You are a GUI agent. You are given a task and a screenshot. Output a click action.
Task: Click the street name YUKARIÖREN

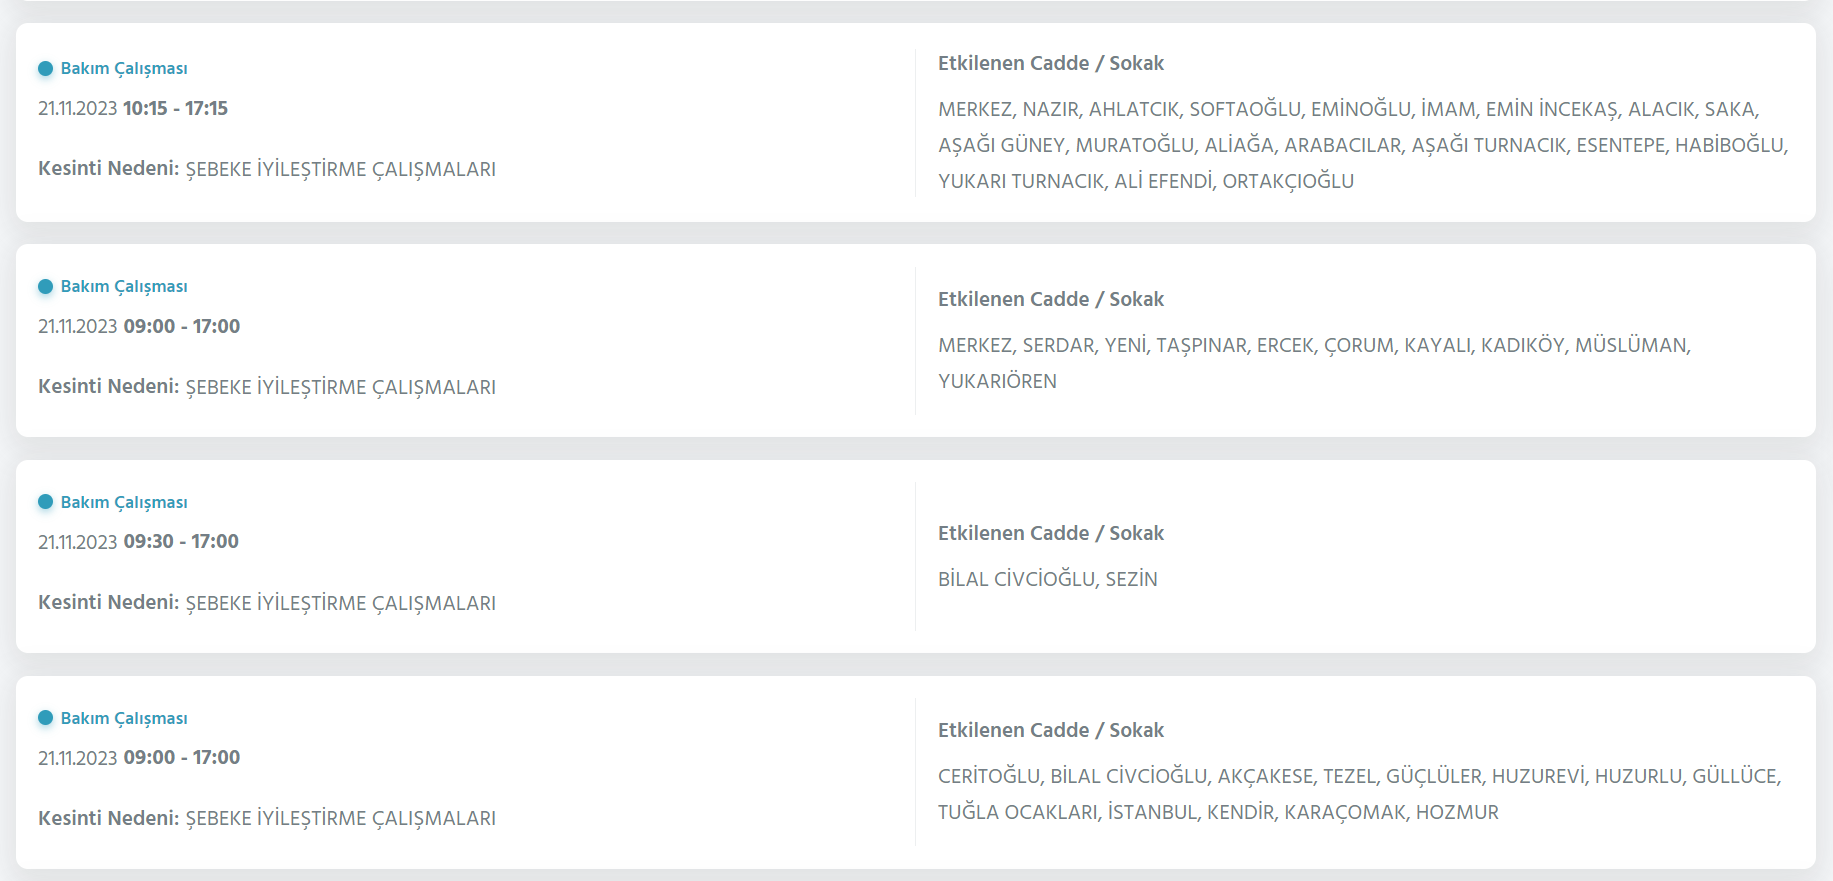tap(997, 381)
